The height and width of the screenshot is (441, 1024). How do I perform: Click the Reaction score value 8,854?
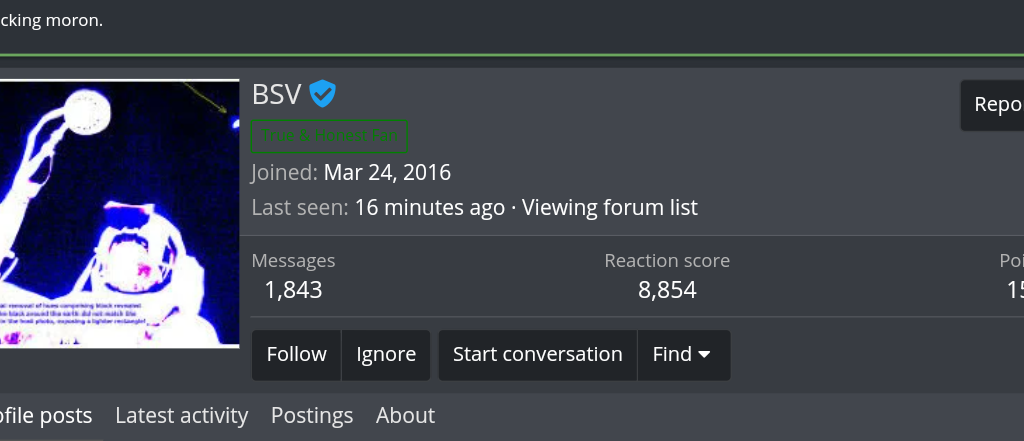click(x=667, y=291)
